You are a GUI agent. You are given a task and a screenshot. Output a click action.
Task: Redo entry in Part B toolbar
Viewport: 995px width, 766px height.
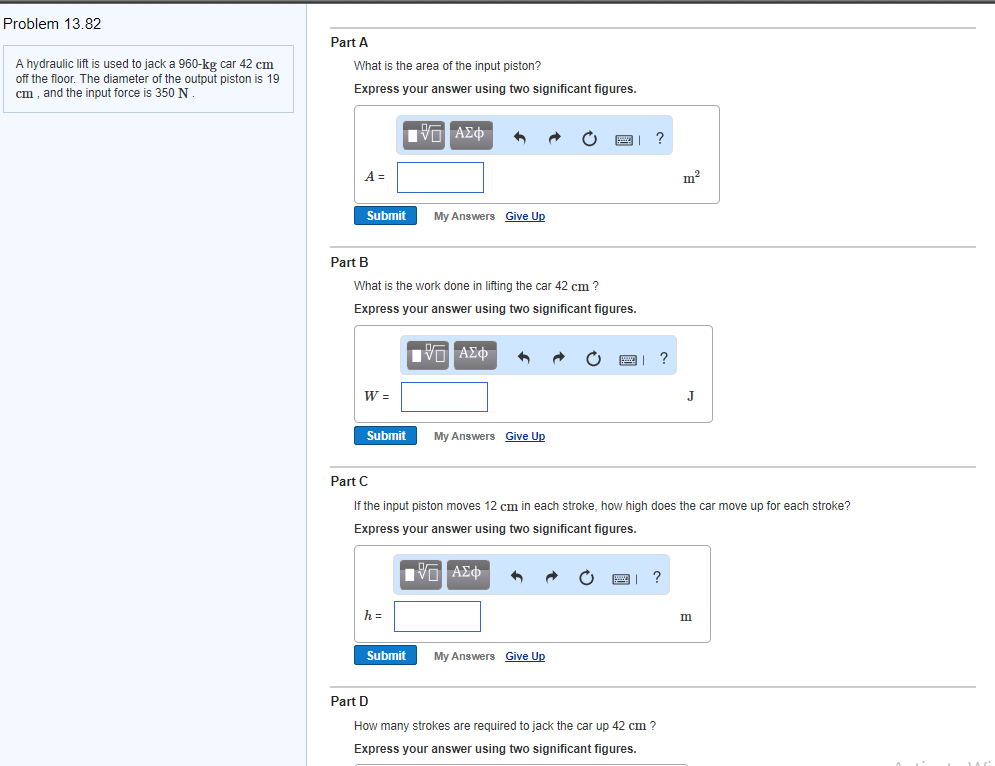(x=558, y=358)
